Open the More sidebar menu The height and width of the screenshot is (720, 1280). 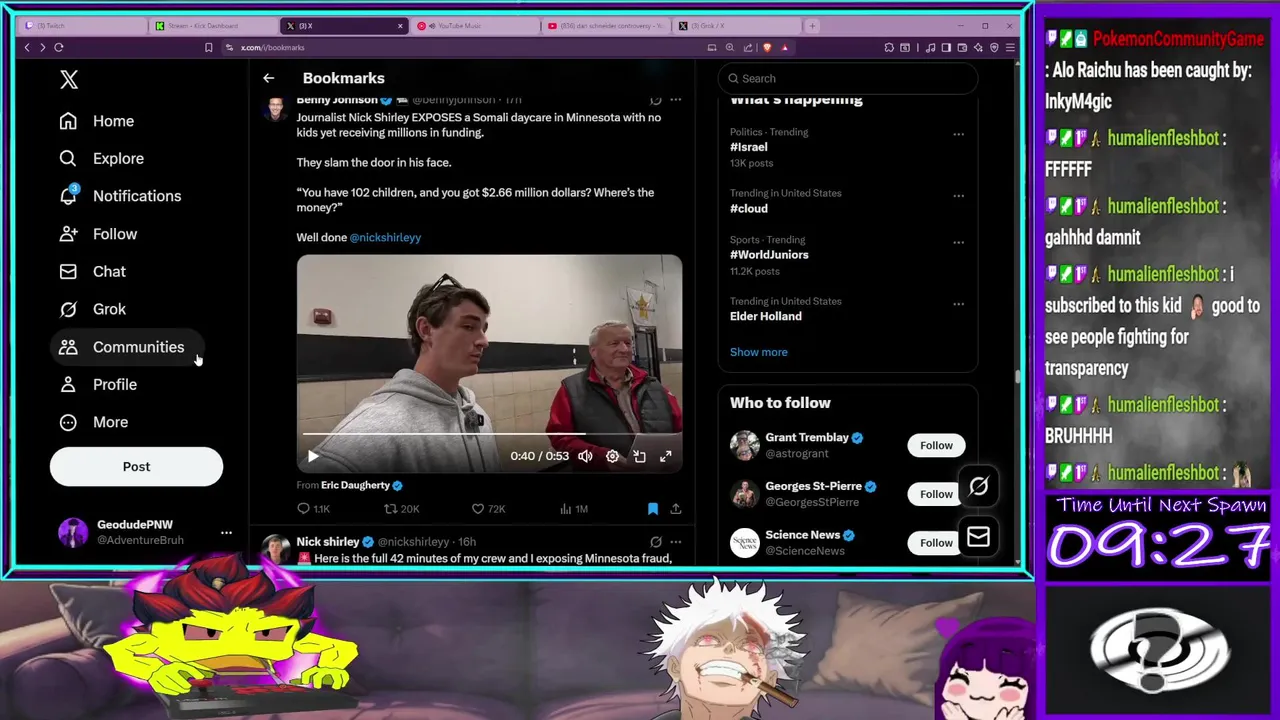tap(94, 422)
